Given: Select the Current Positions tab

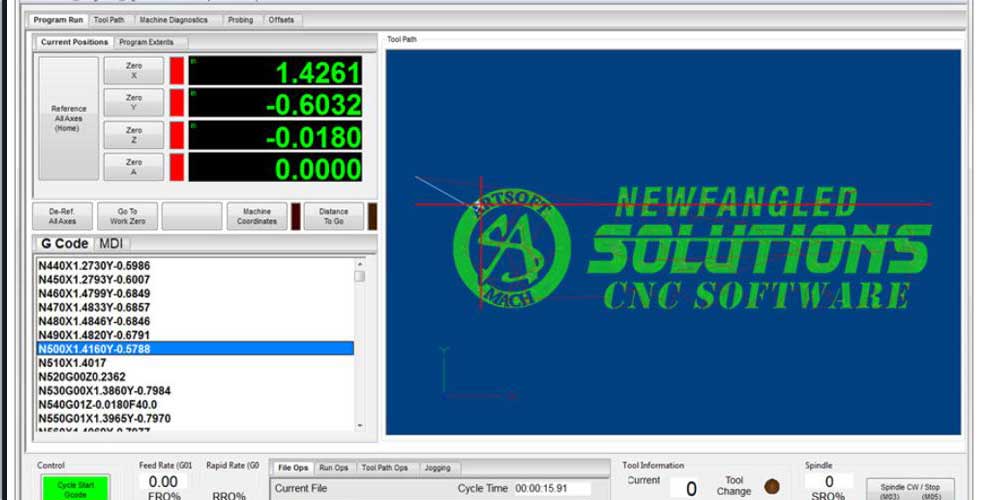Looking at the screenshot, I should [x=74, y=42].
